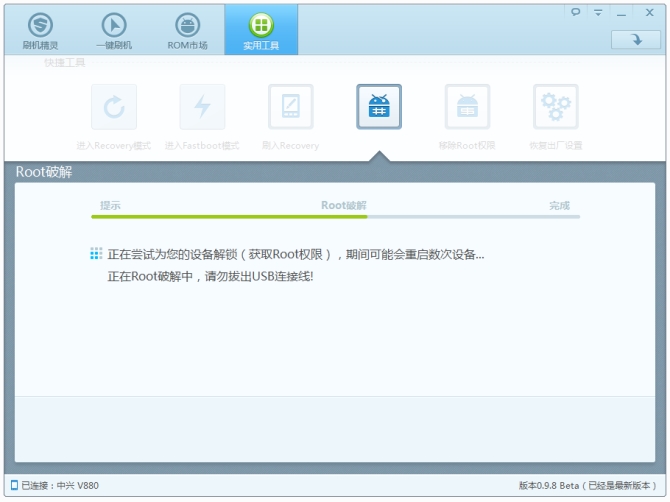Click the 完成 step label

click(559, 205)
